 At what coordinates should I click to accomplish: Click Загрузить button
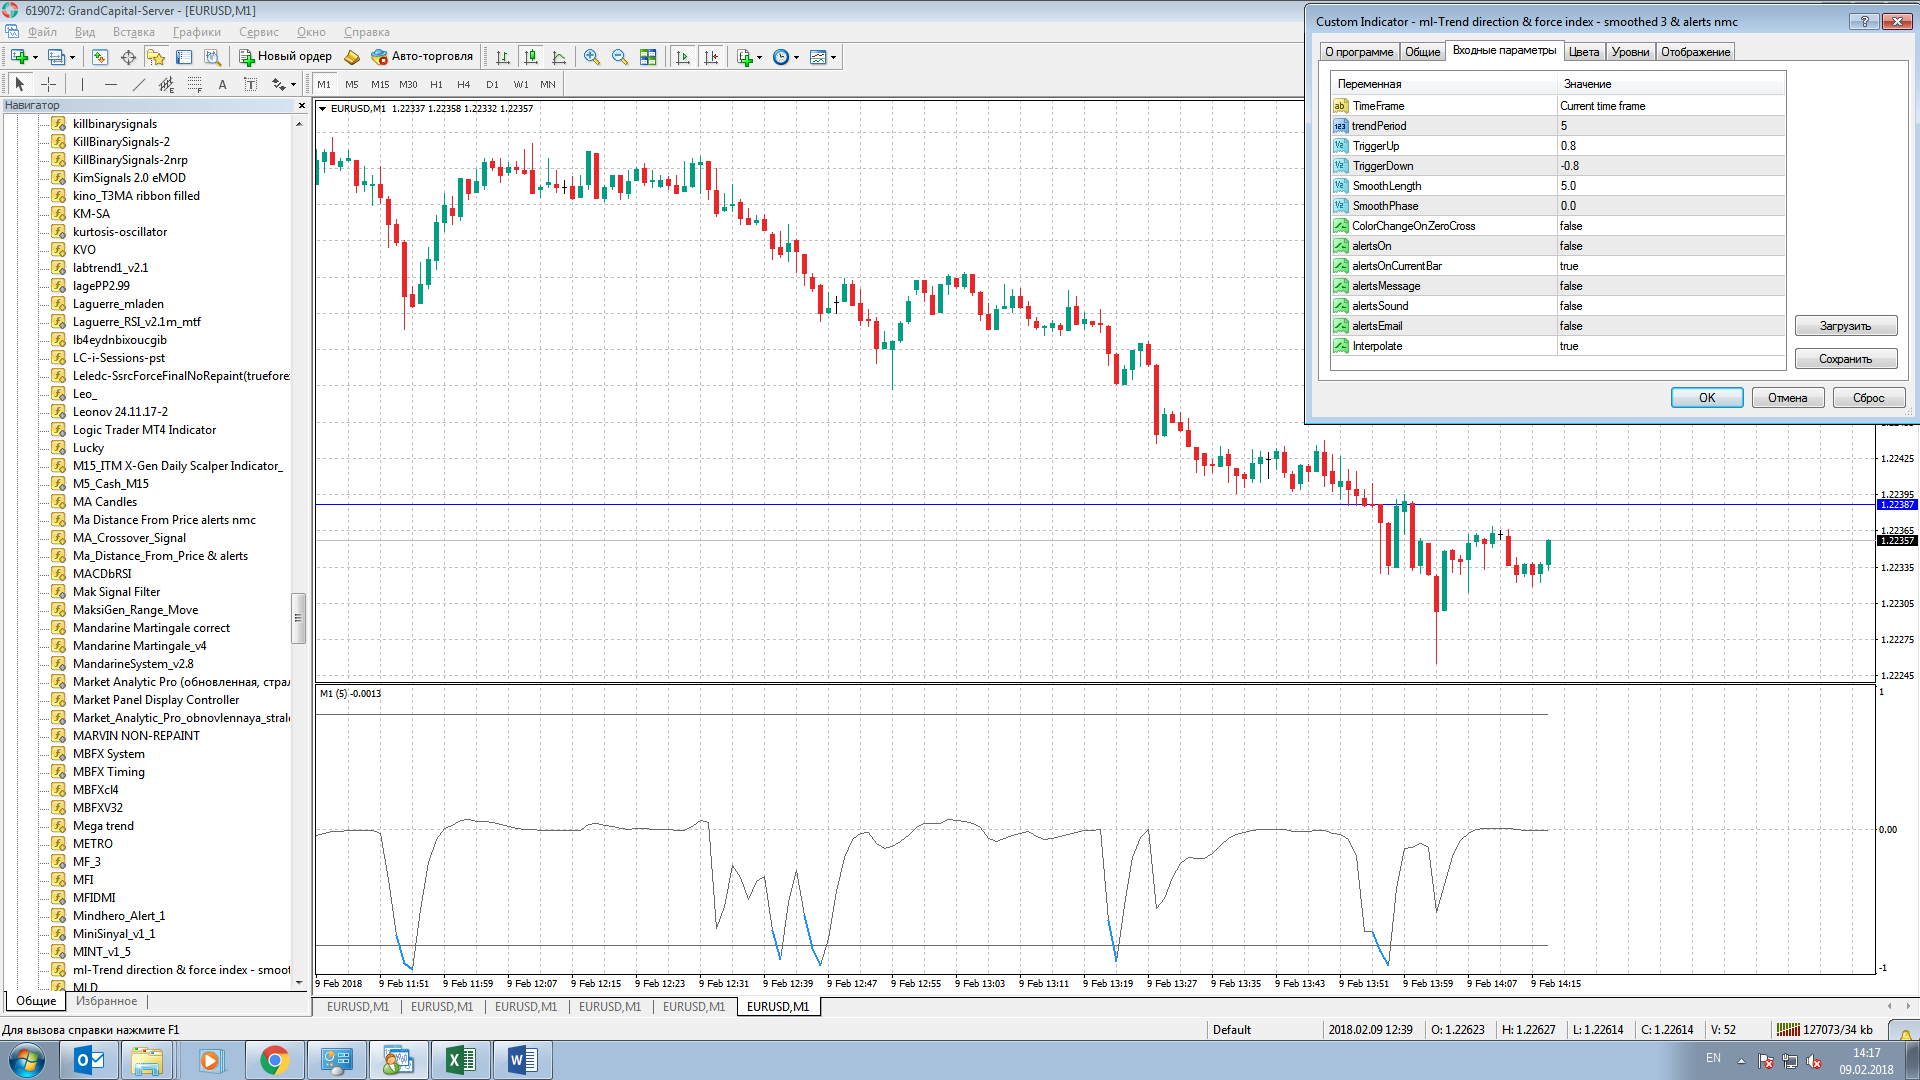coord(1845,326)
